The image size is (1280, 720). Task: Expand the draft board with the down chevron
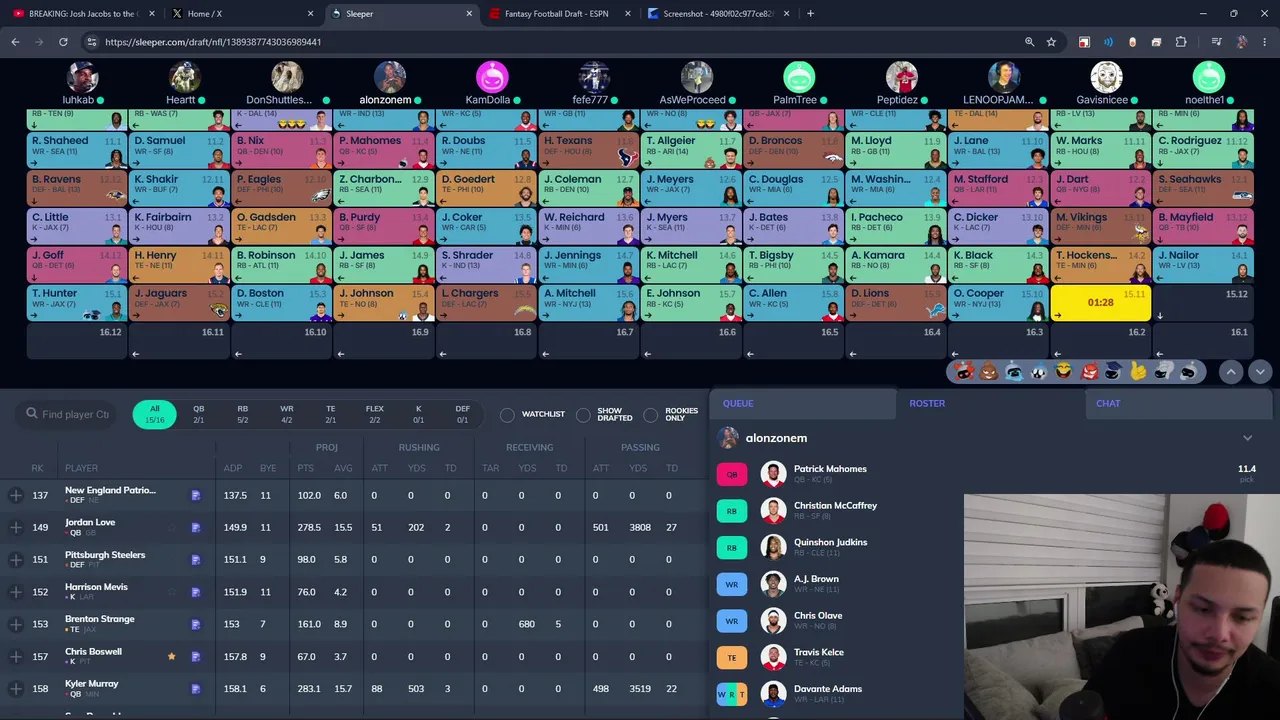tap(1260, 372)
